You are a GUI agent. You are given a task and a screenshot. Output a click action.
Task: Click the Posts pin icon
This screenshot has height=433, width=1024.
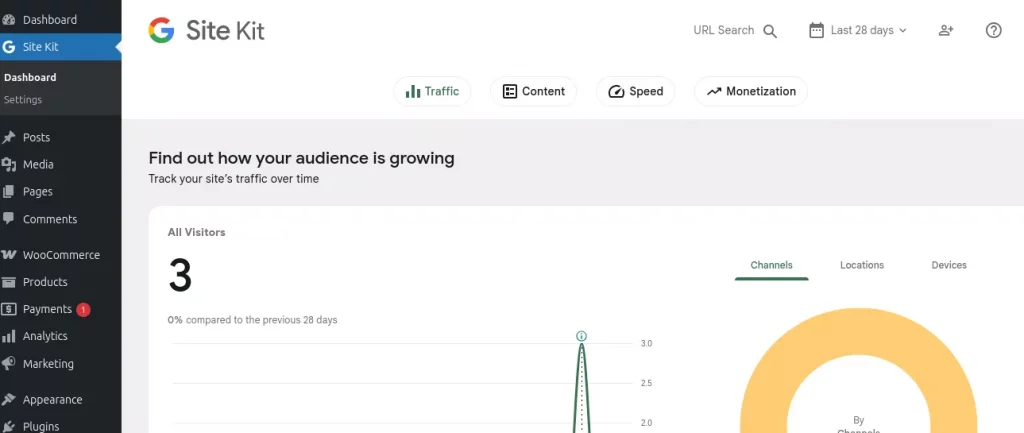click(x=8, y=138)
